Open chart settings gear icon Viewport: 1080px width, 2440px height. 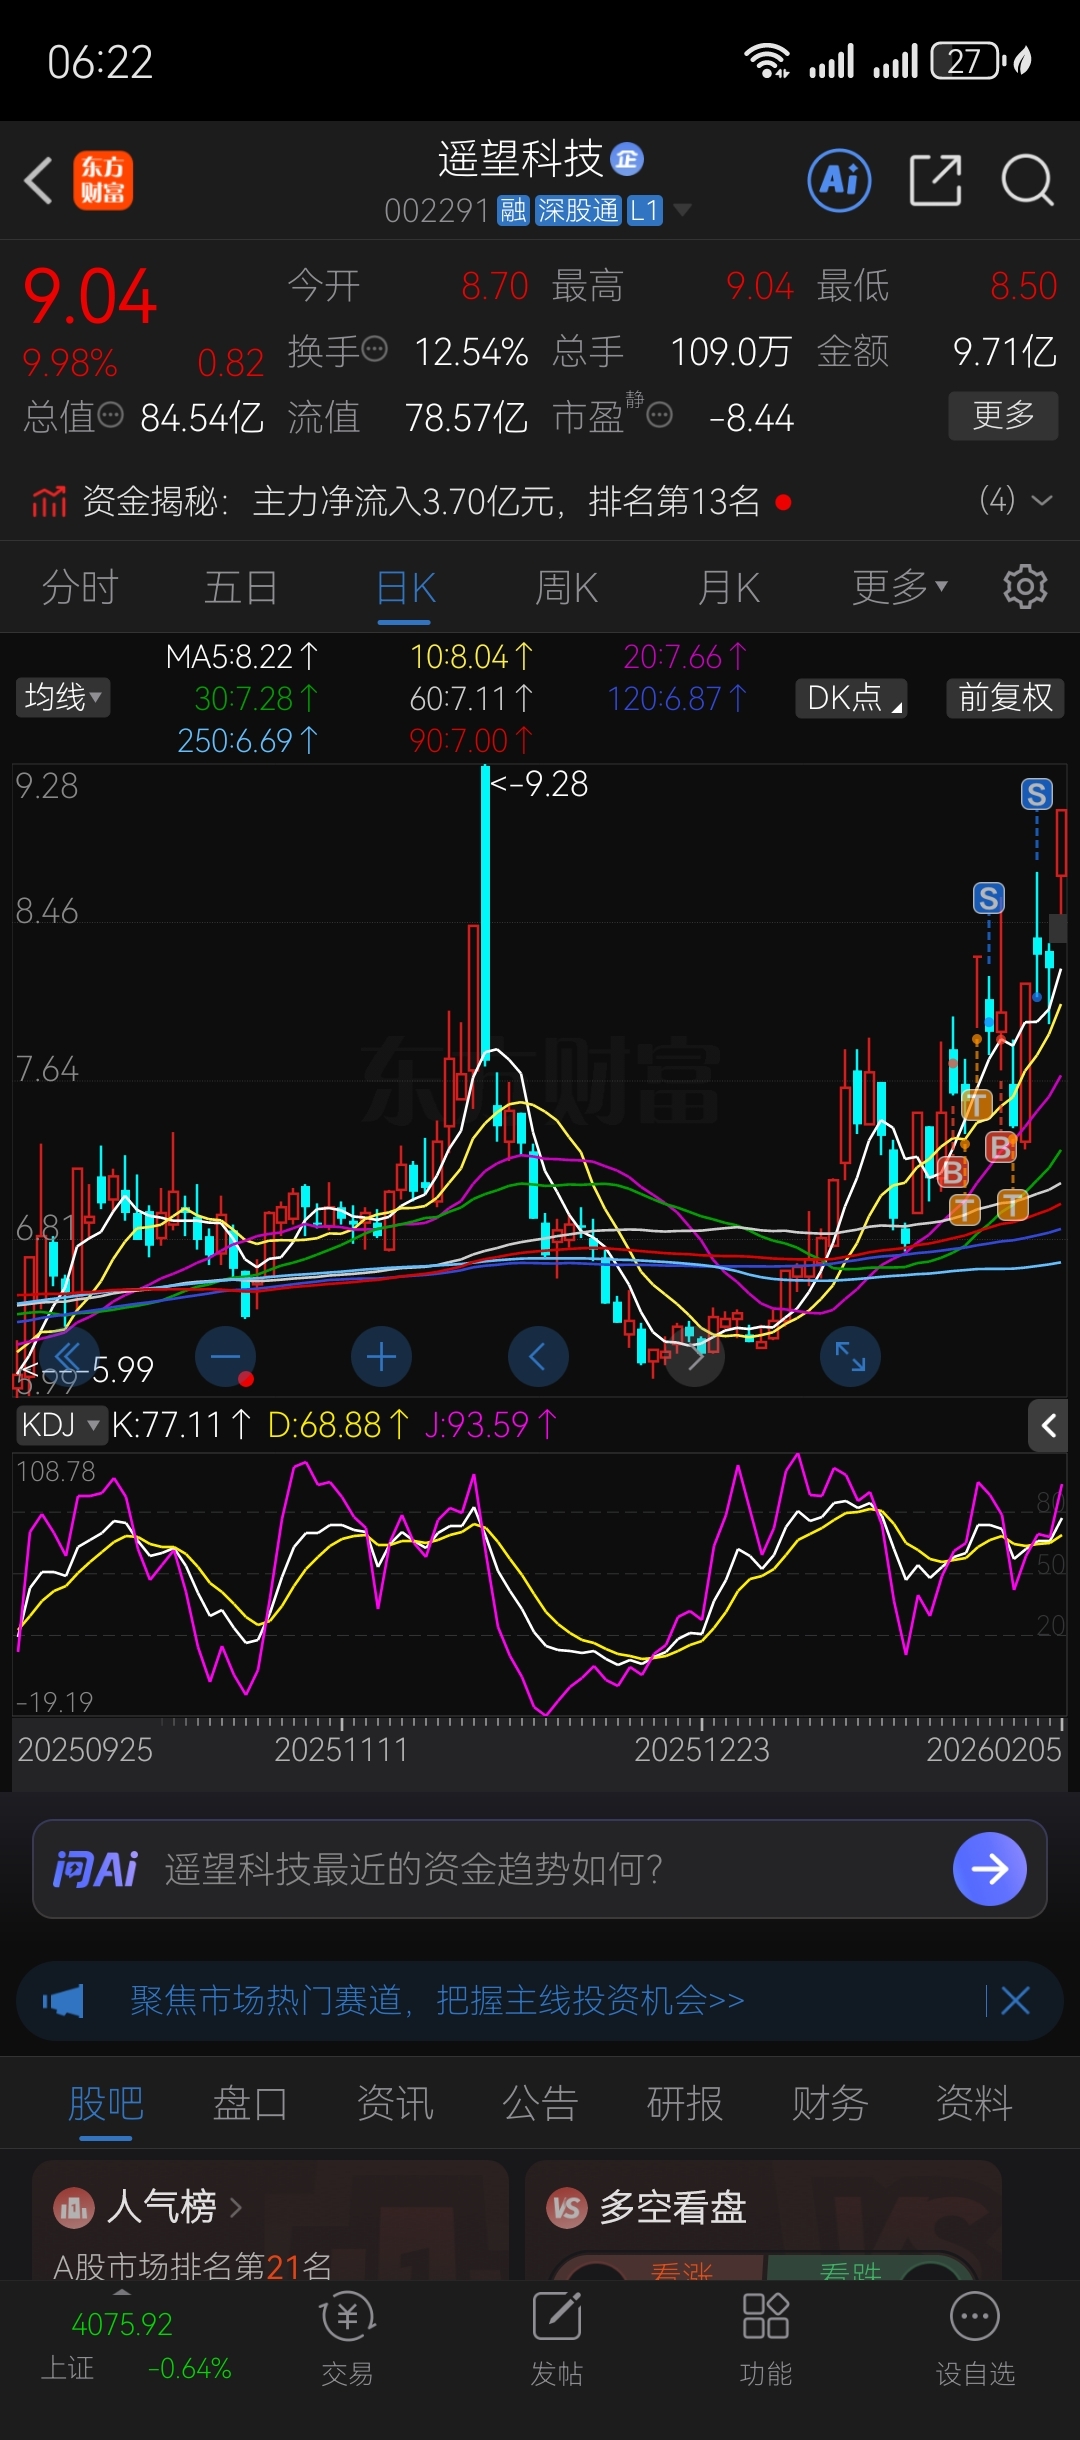click(x=1025, y=587)
